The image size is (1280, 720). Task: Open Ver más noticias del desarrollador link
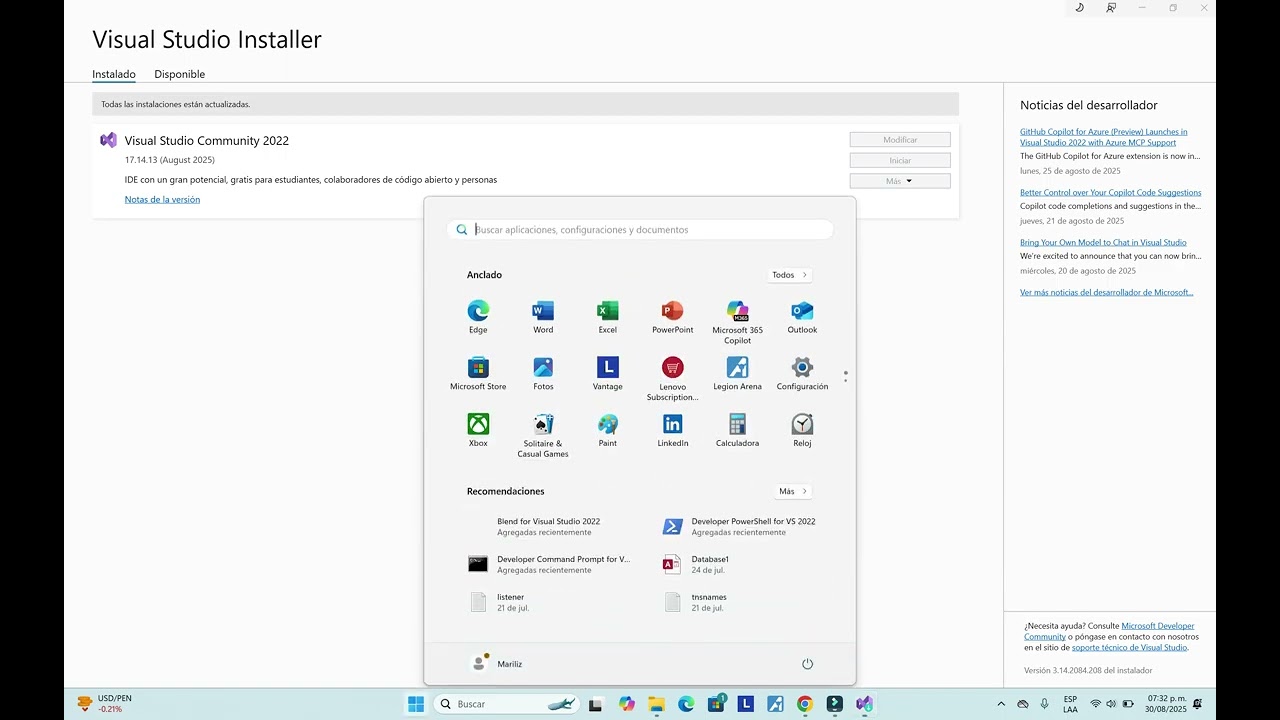[1107, 292]
